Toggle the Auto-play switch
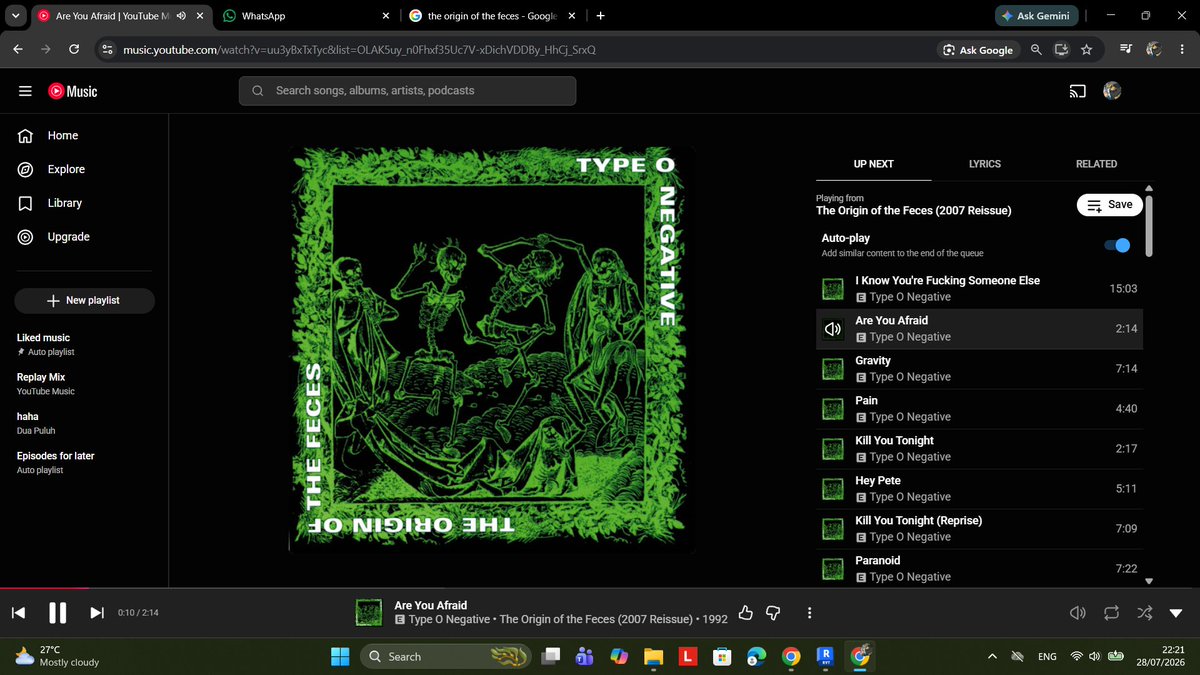This screenshot has width=1200, height=675. click(x=1117, y=245)
